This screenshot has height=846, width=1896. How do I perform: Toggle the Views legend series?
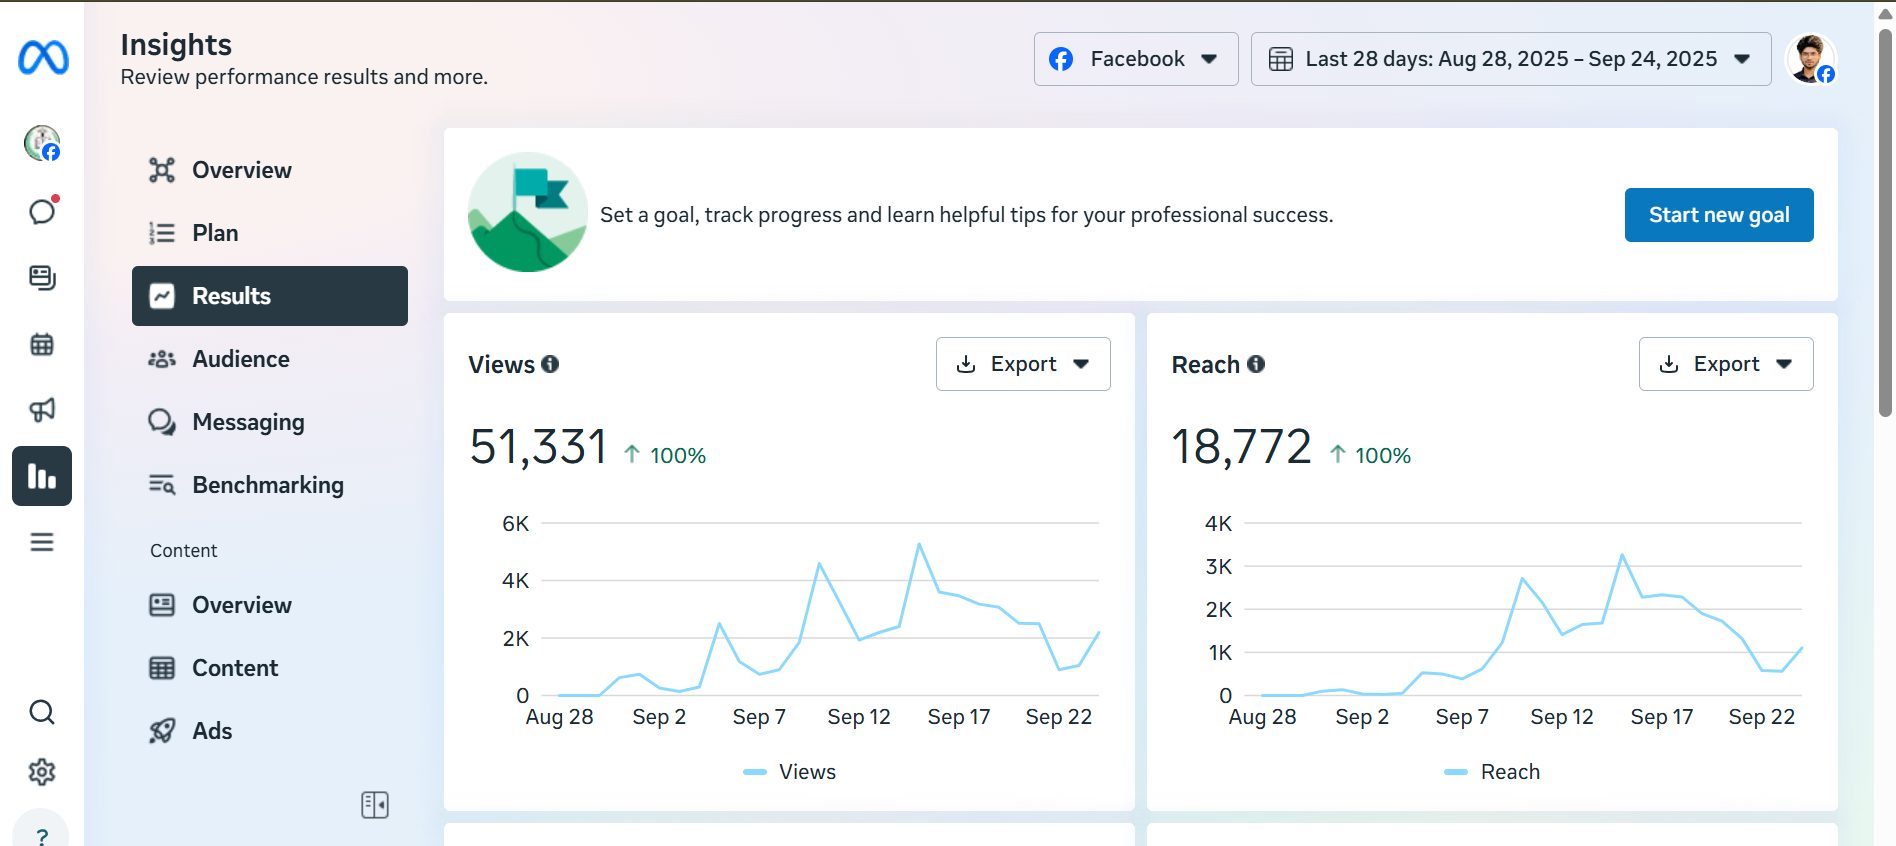coord(790,772)
